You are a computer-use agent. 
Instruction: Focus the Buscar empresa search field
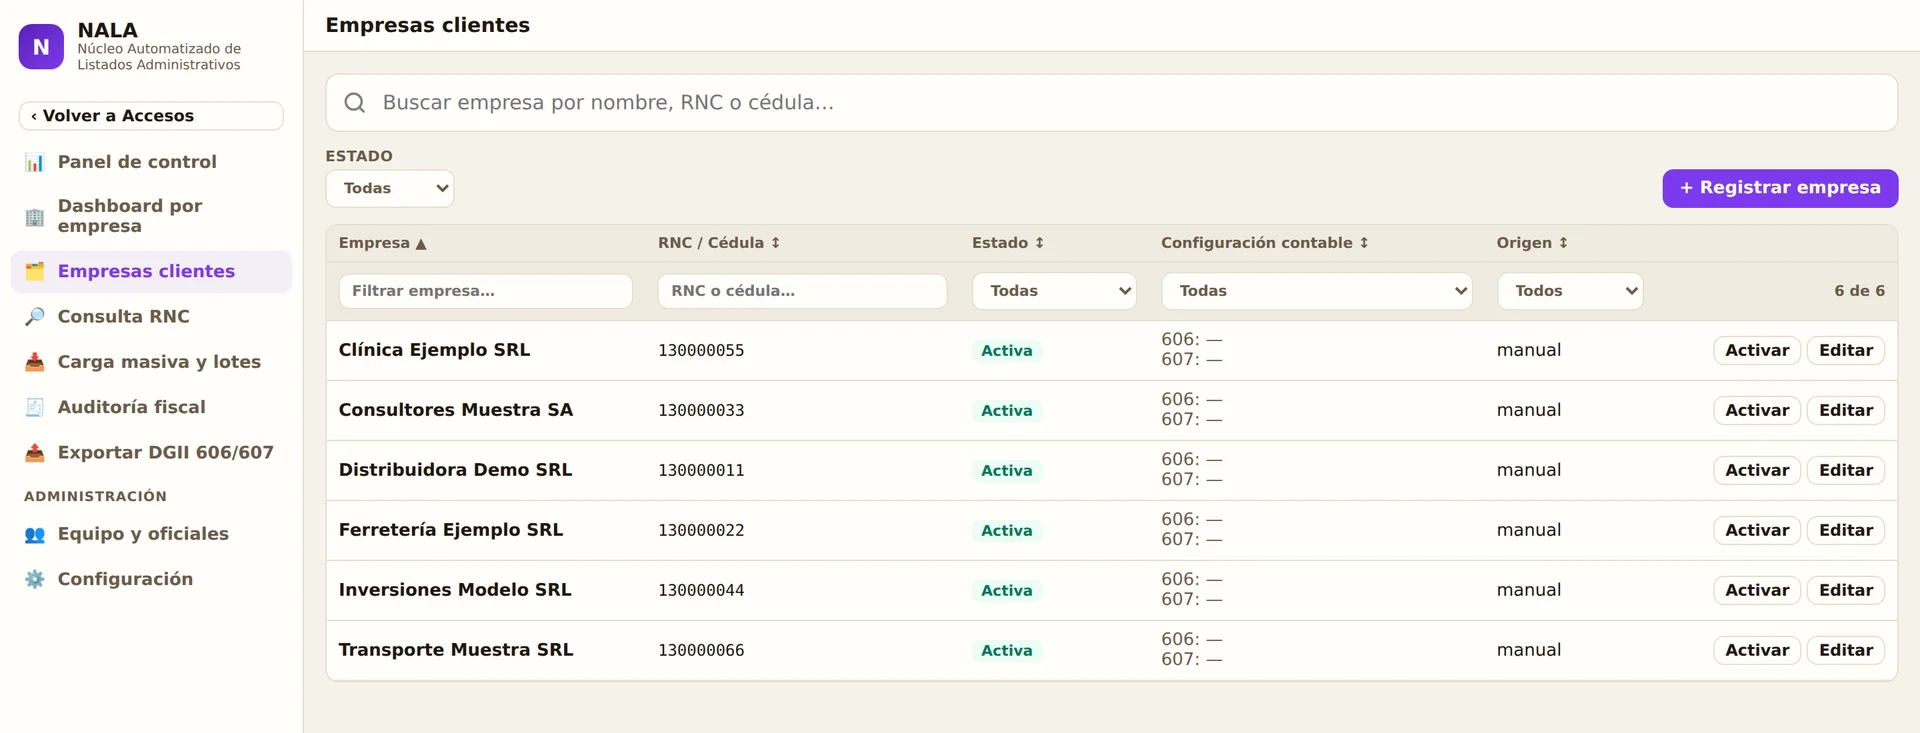coord(1111,102)
